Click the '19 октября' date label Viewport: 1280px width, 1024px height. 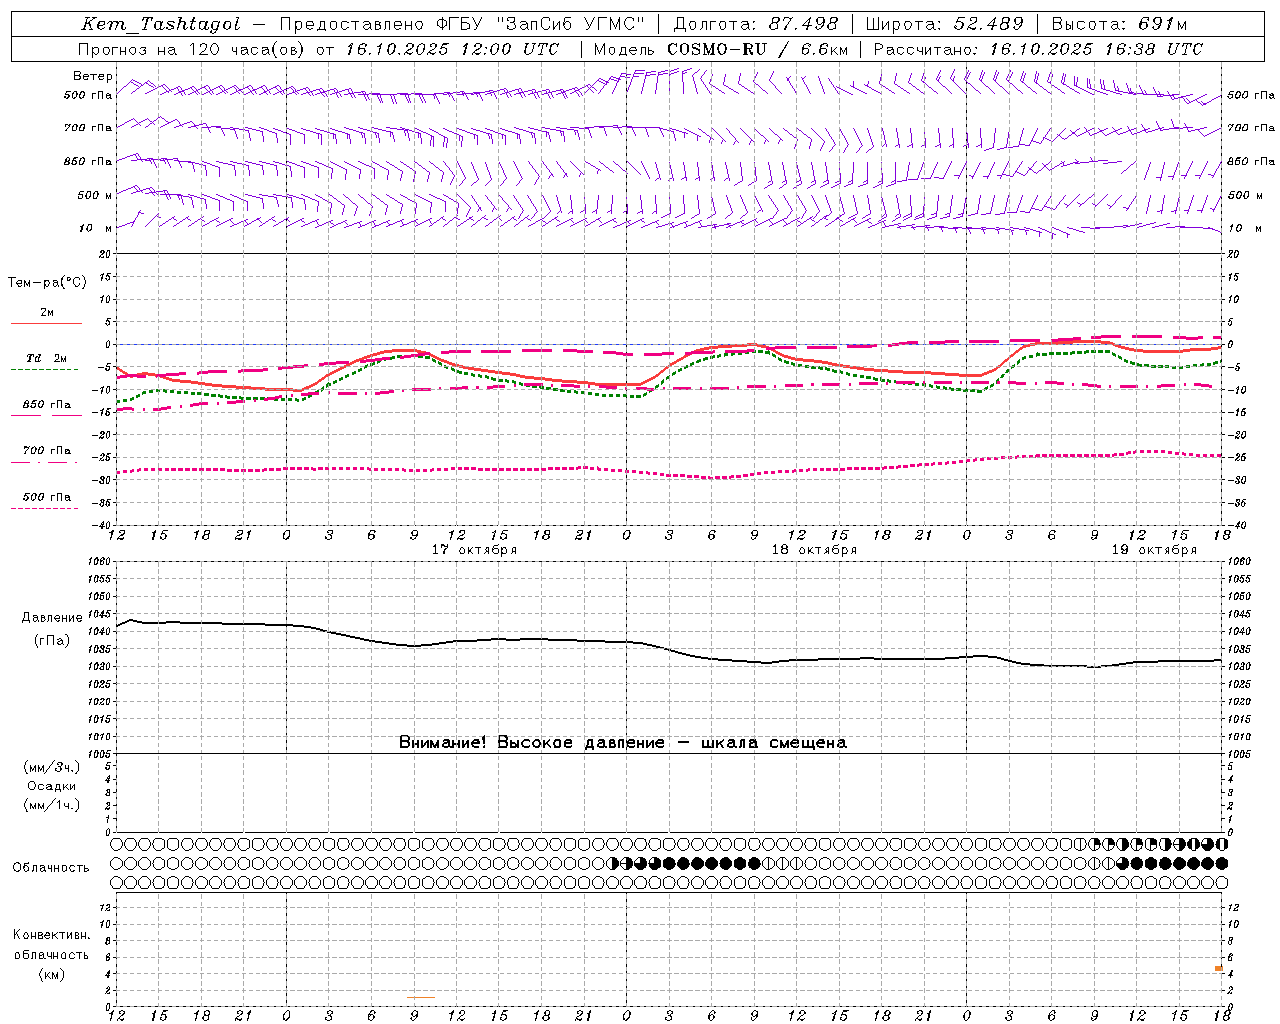click(1154, 550)
